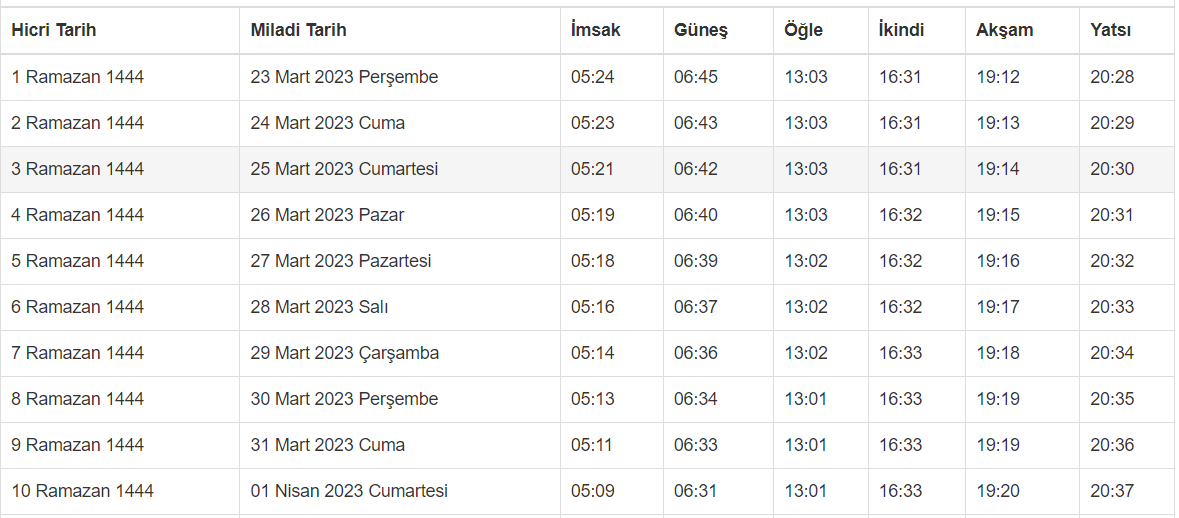Select the 29 Mart 2023 Çarşamba cell
This screenshot has height=518, width=1179.
tap(344, 353)
